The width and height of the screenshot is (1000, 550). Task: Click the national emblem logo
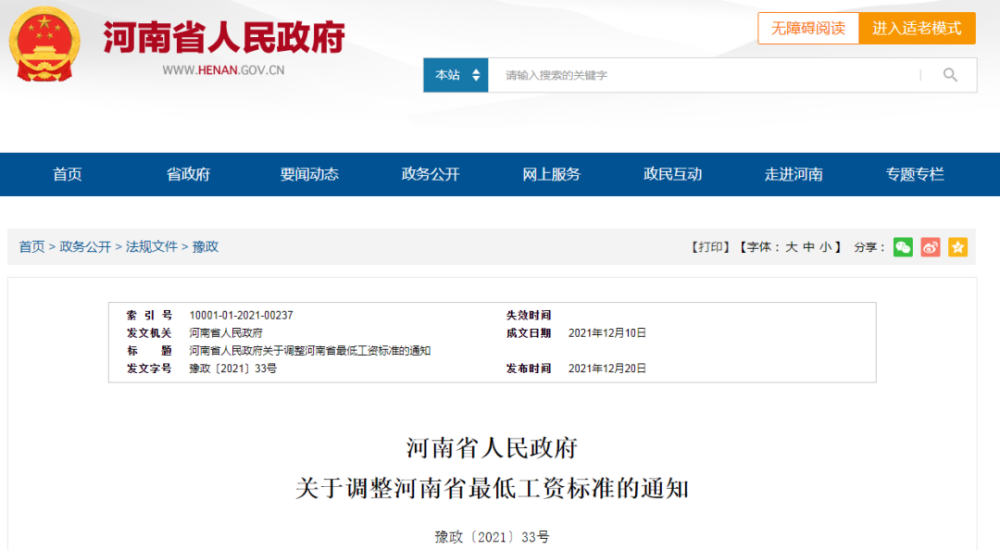45,44
